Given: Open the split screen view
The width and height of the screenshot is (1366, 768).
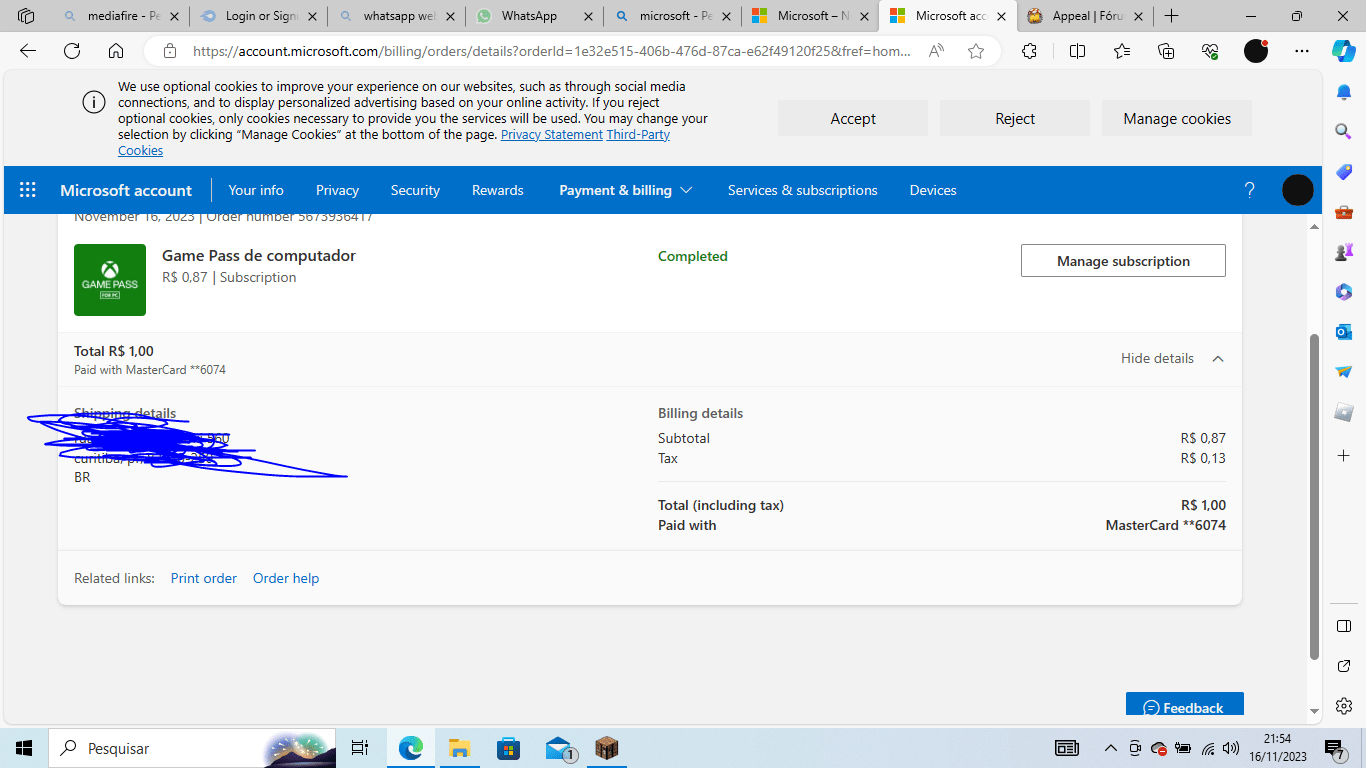Looking at the screenshot, I should (1077, 51).
